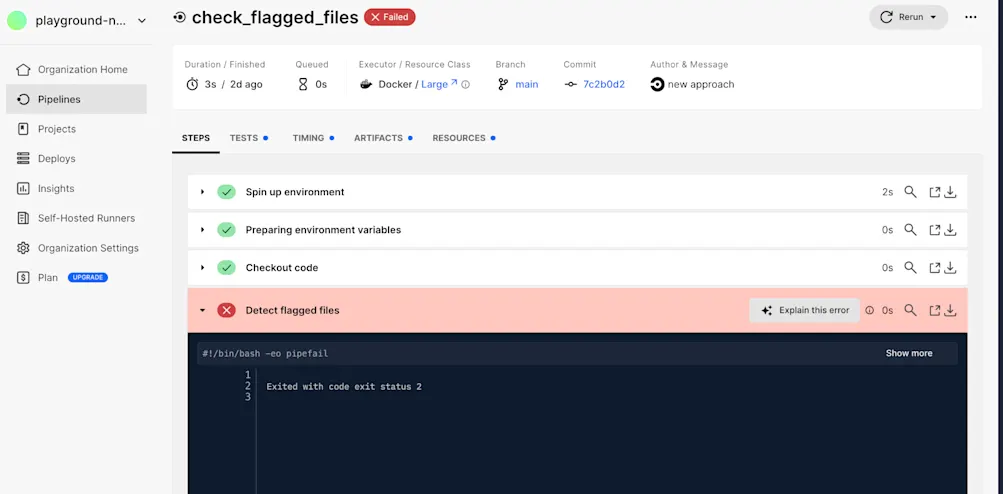The image size is (1003, 494).
Task: Click the UPGRADE badge next to Plan
Action: click(88, 278)
